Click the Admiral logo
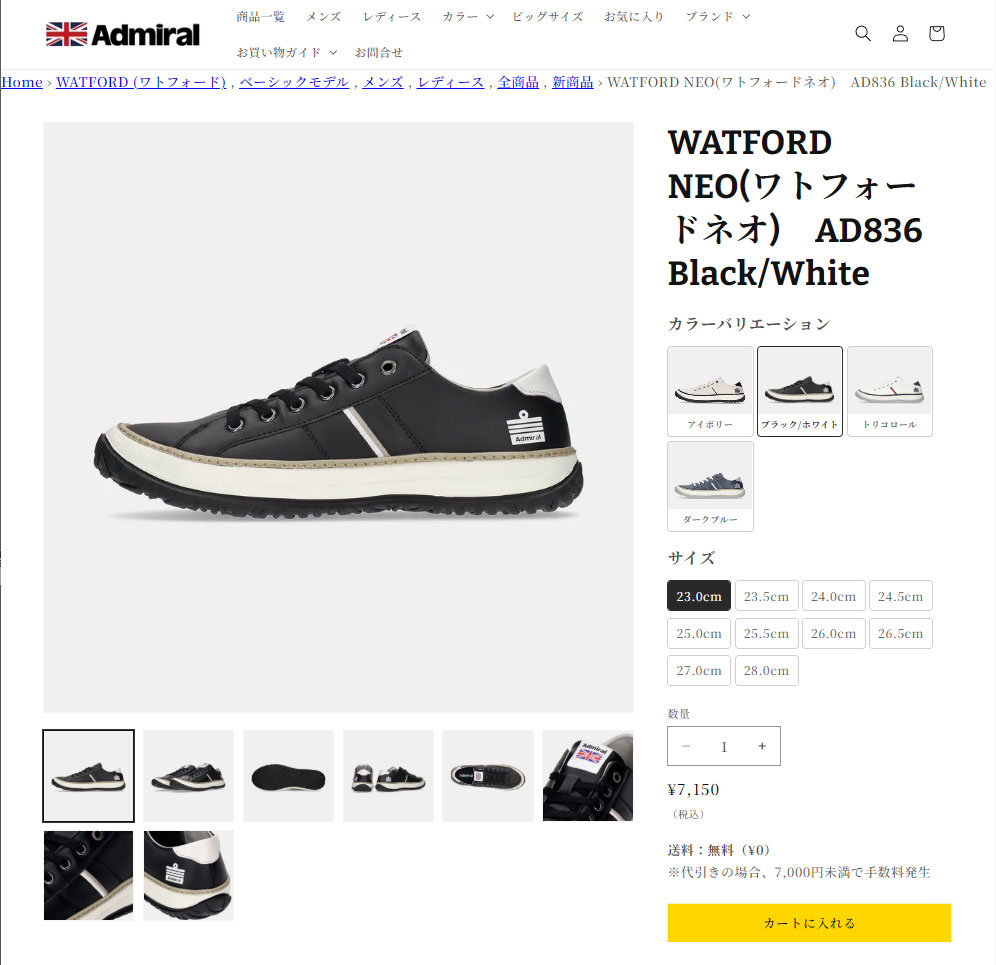 (x=123, y=34)
